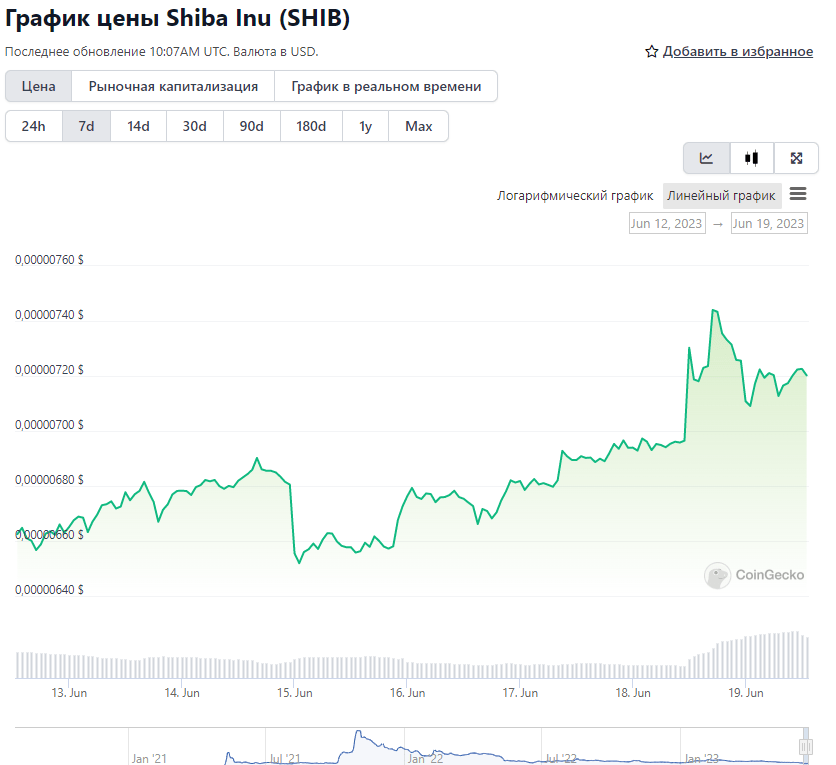Switch to candlestick chart icon
The height and width of the screenshot is (765, 836).
click(x=752, y=158)
